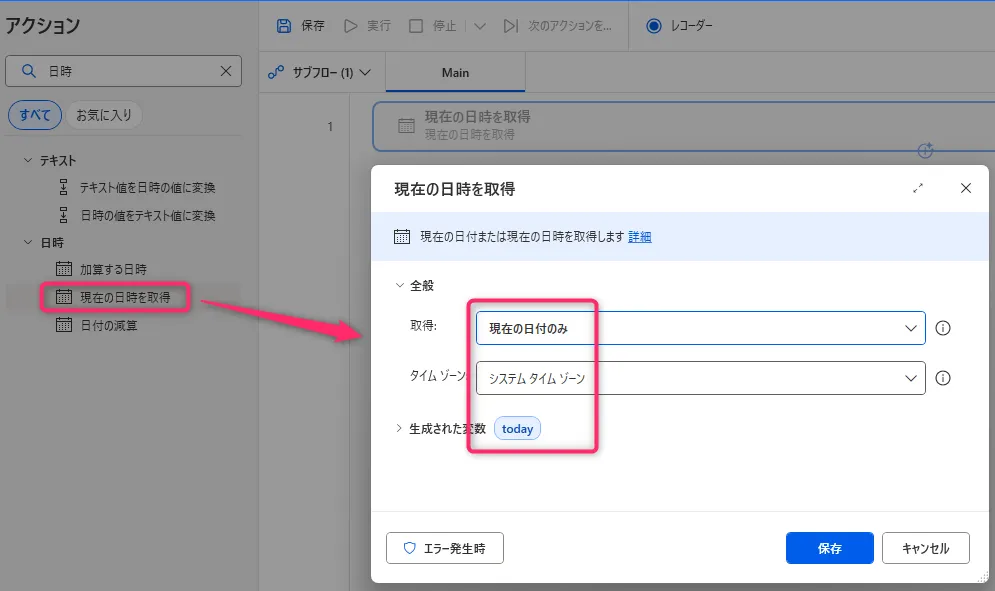Click the save disk icon in toolbar
995x591 pixels.
click(x=284, y=26)
